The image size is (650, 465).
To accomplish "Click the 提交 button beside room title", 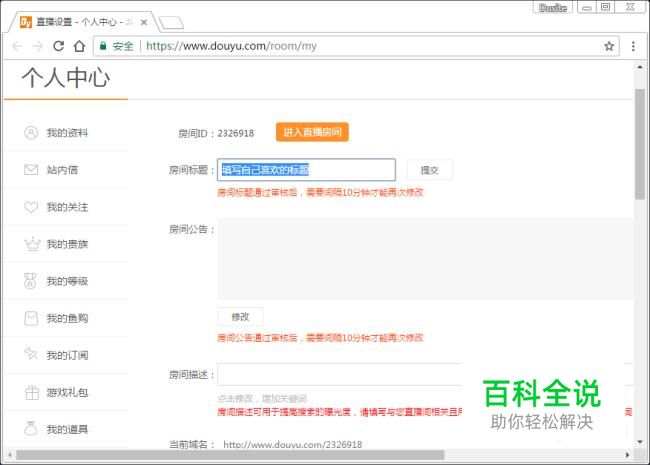I will (429, 170).
